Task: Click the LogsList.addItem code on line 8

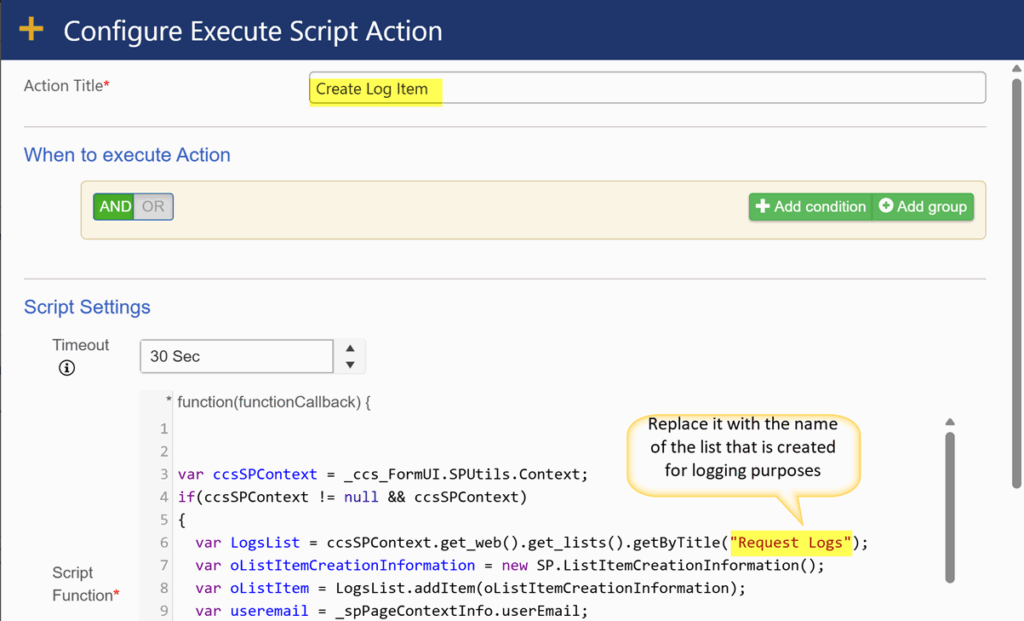Action: coord(470,588)
